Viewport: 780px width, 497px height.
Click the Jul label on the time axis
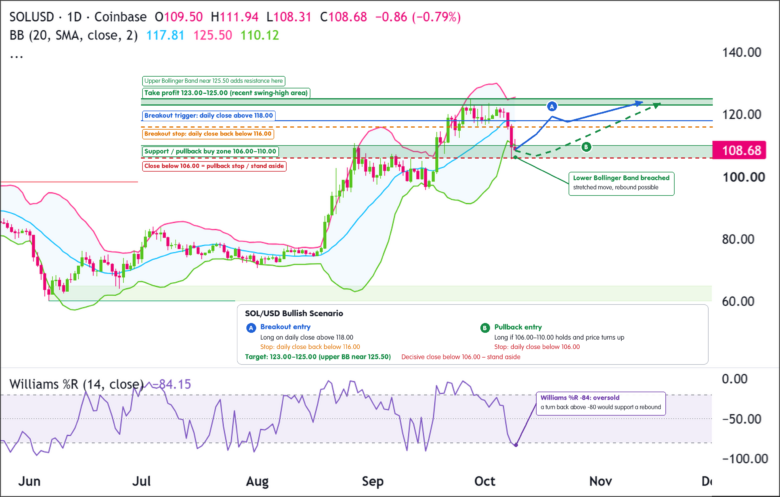(x=142, y=482)
